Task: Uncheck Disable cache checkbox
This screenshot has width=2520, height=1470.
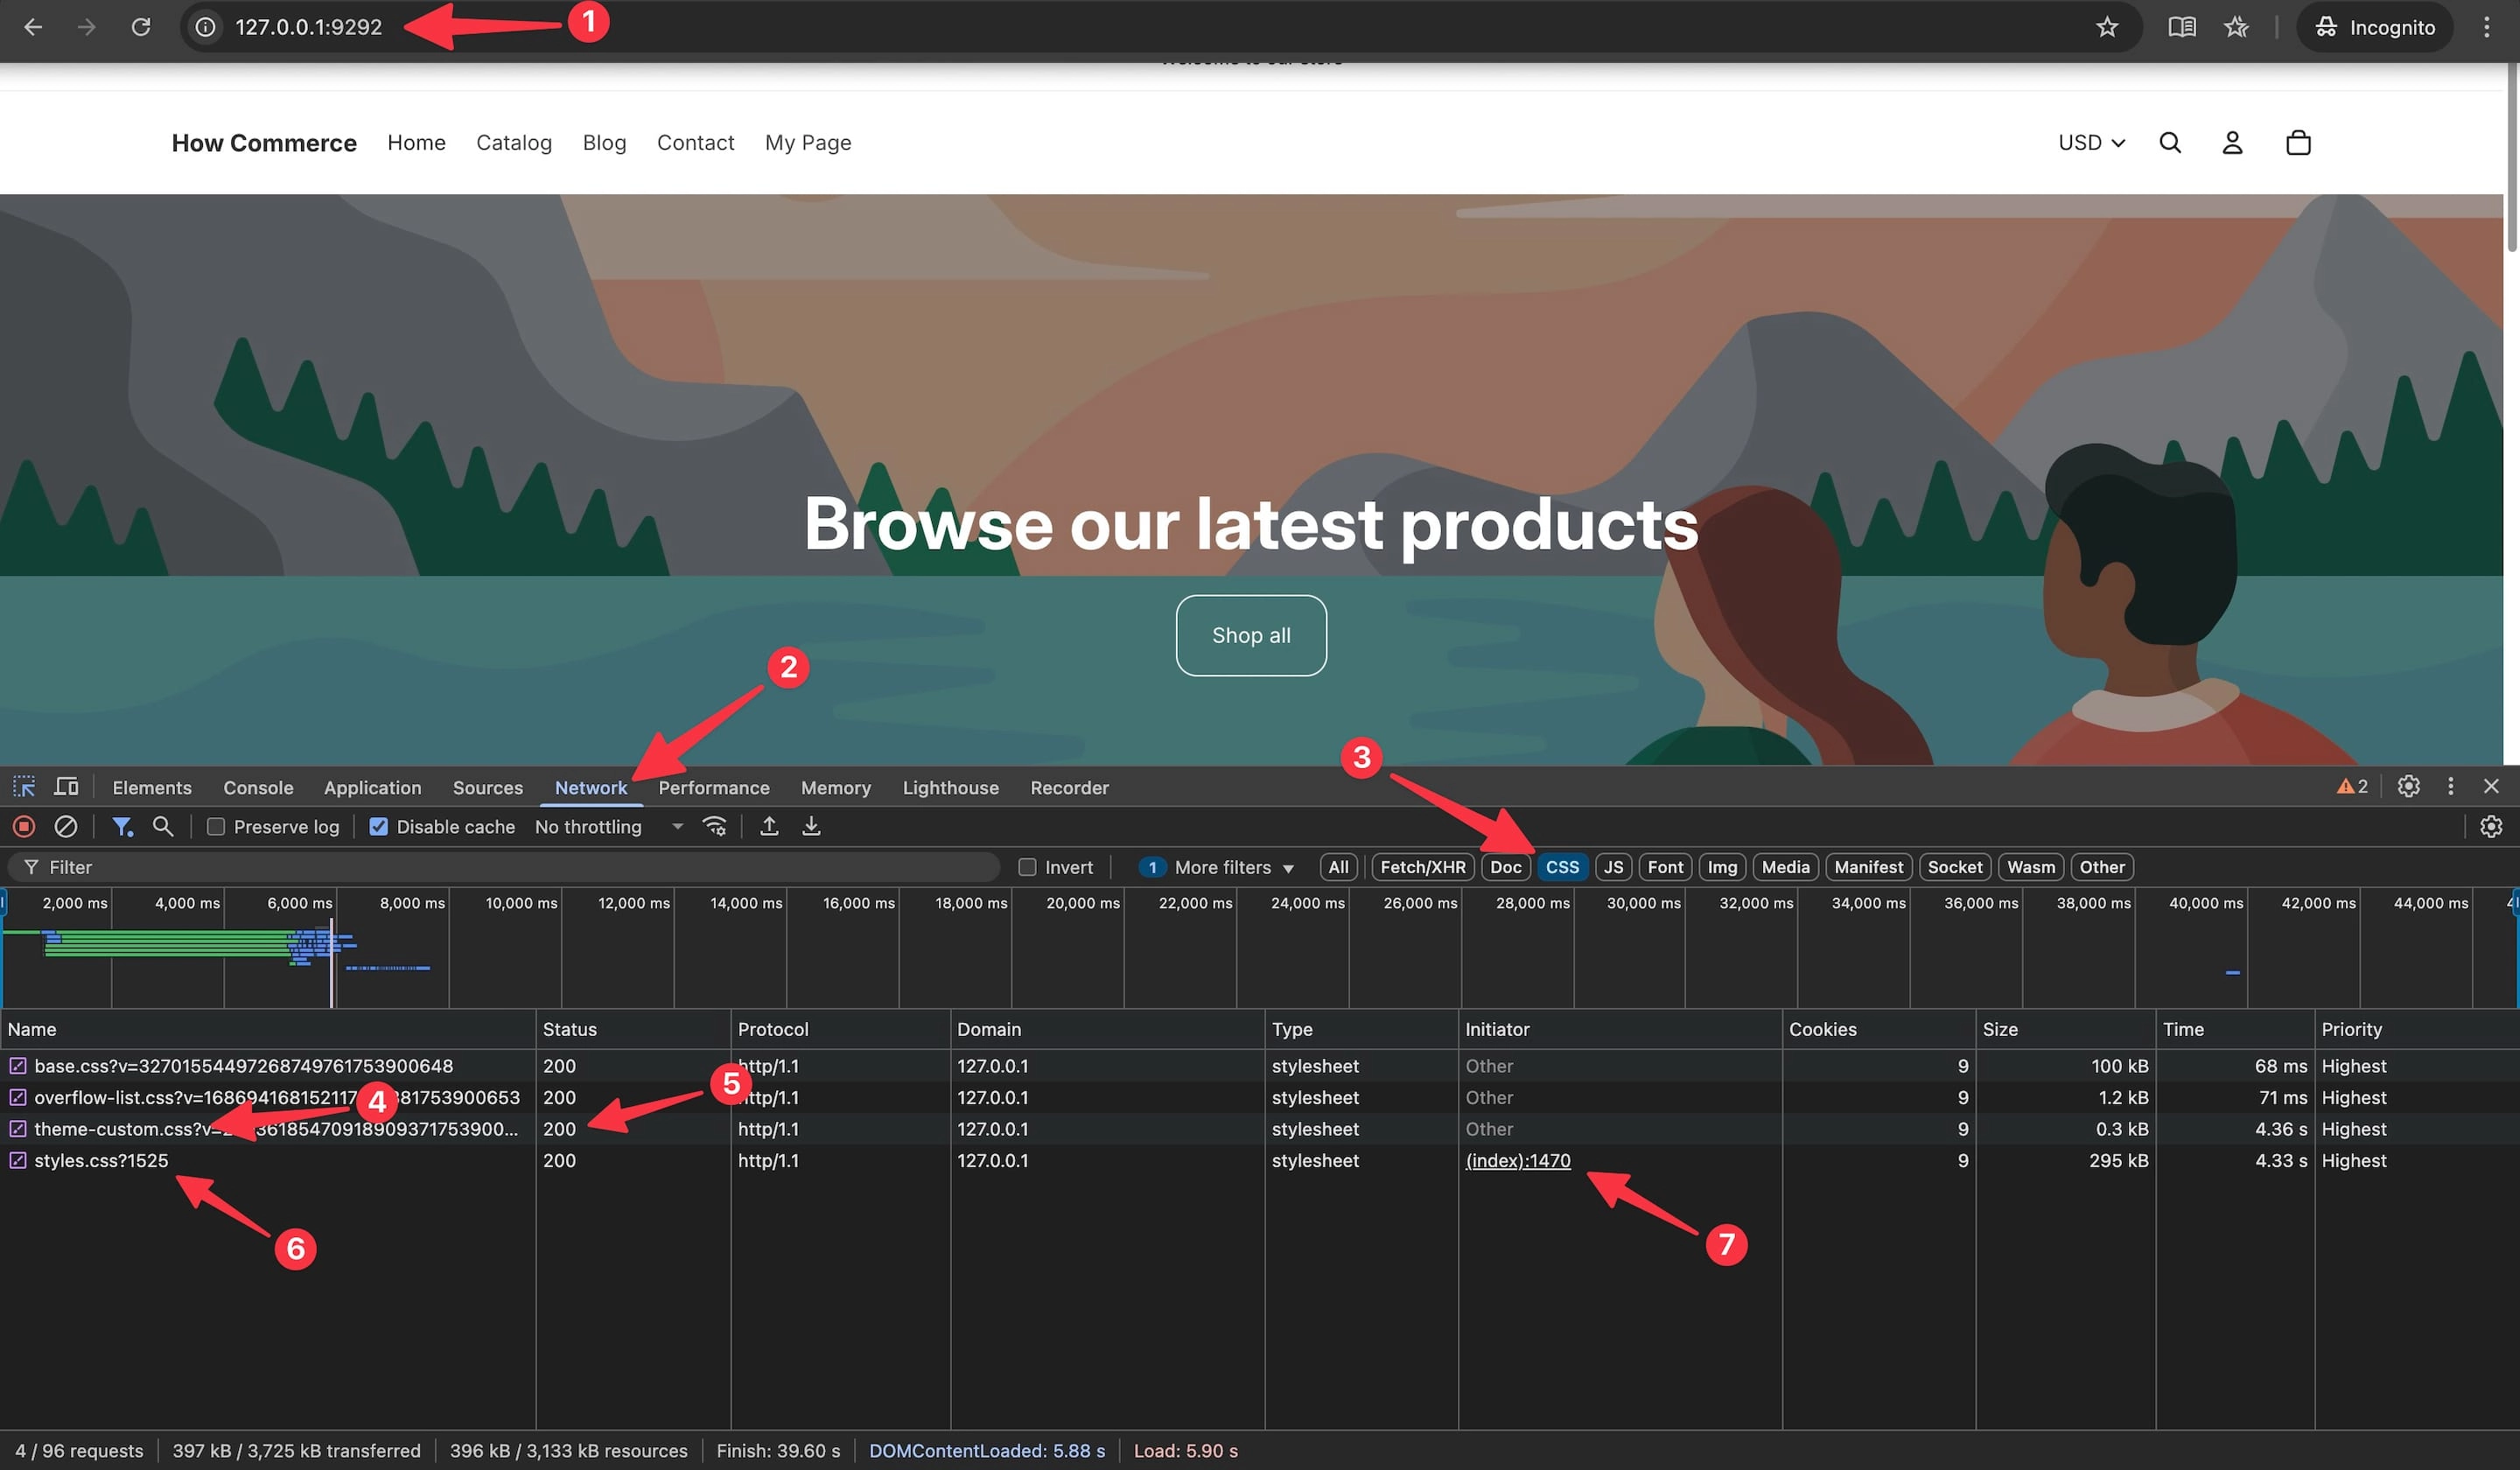Action: click(x=378, y=827)
